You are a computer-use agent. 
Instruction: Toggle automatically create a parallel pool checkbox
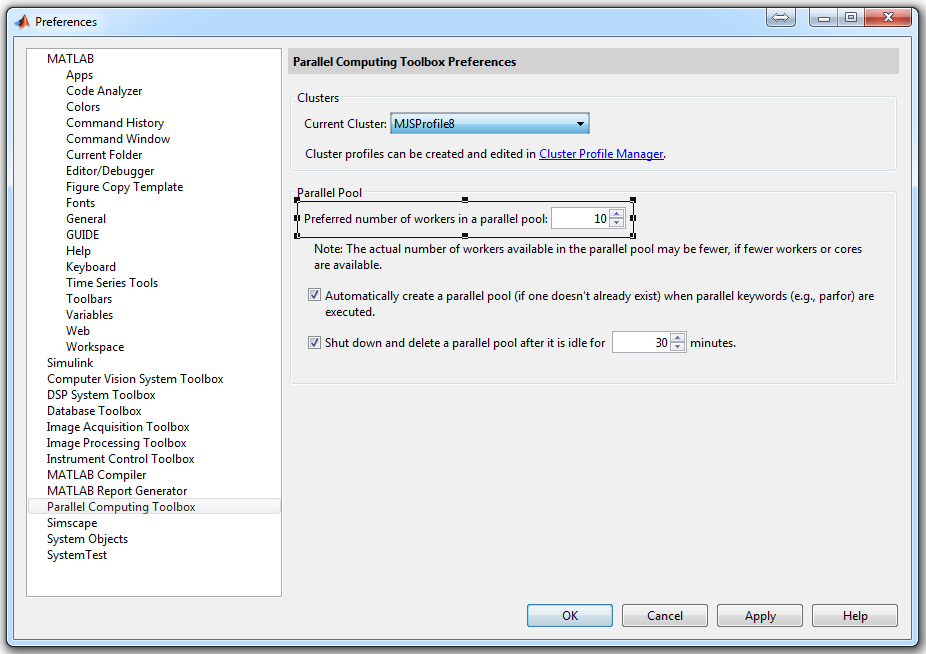tap(315, 295)
